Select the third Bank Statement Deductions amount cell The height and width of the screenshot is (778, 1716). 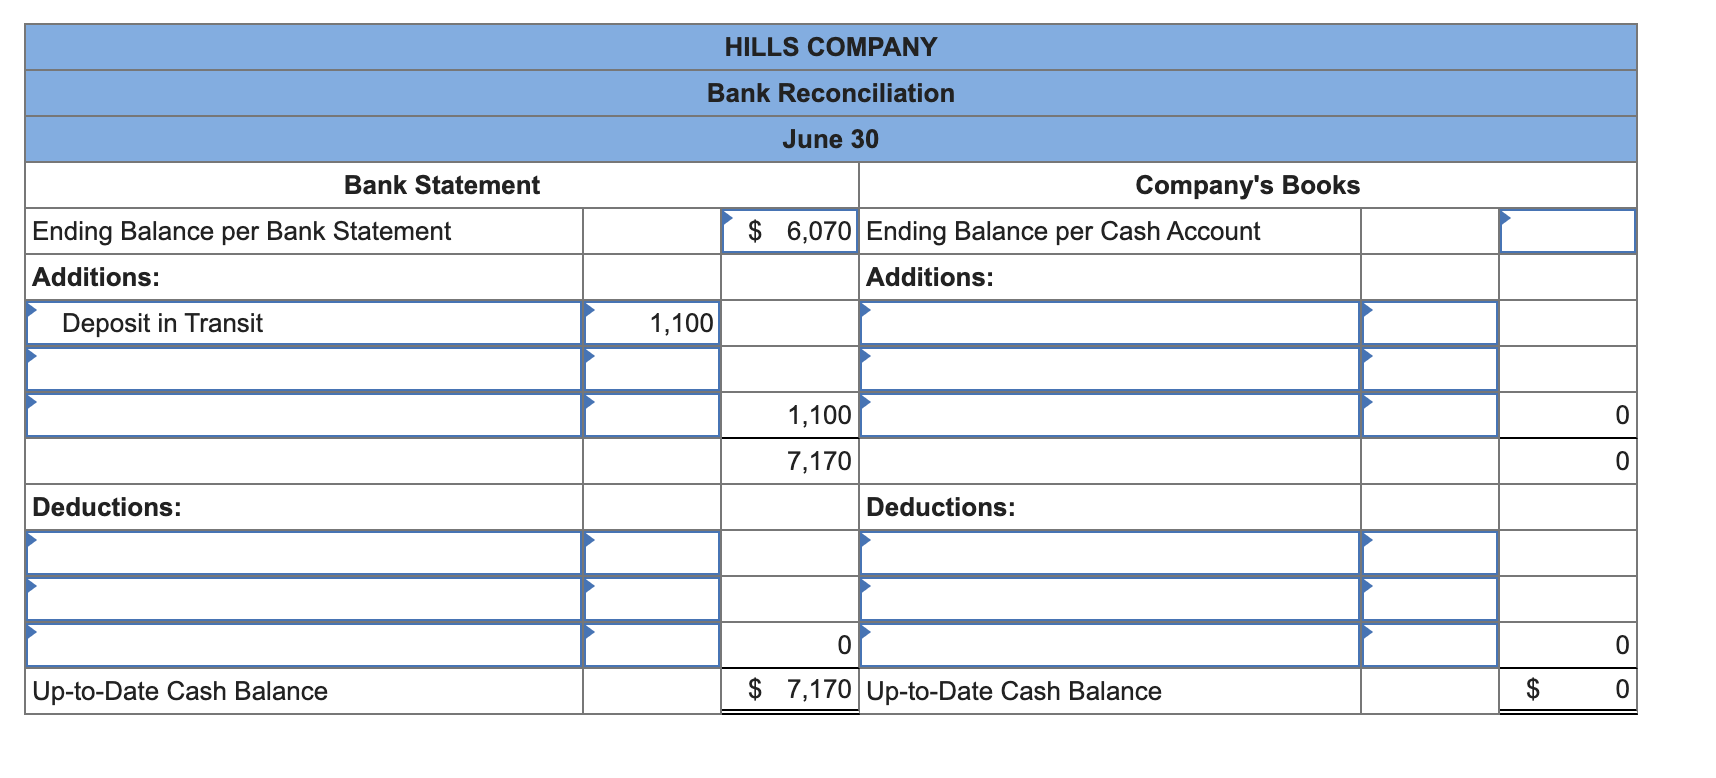tap(652, 645)
